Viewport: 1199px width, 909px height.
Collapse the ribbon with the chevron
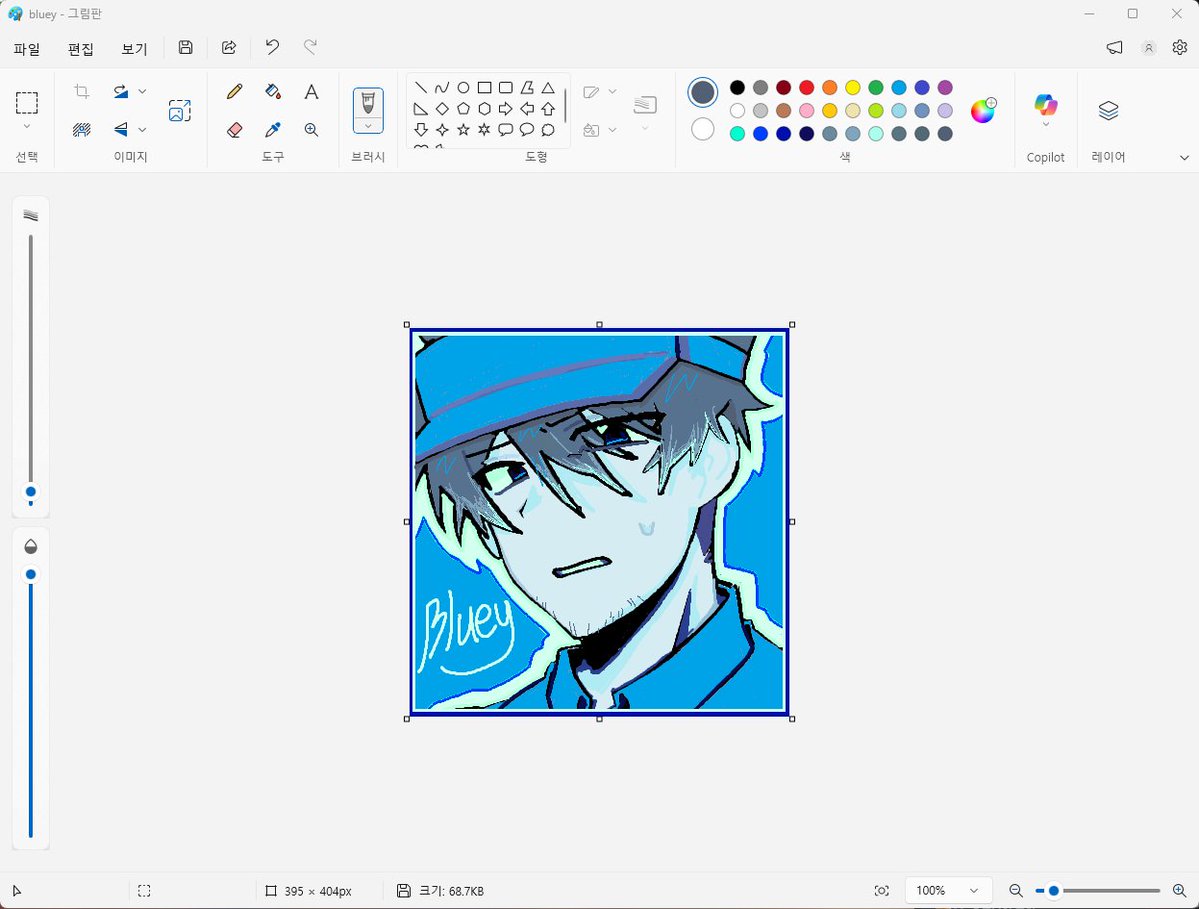[x=1184, y=157]
